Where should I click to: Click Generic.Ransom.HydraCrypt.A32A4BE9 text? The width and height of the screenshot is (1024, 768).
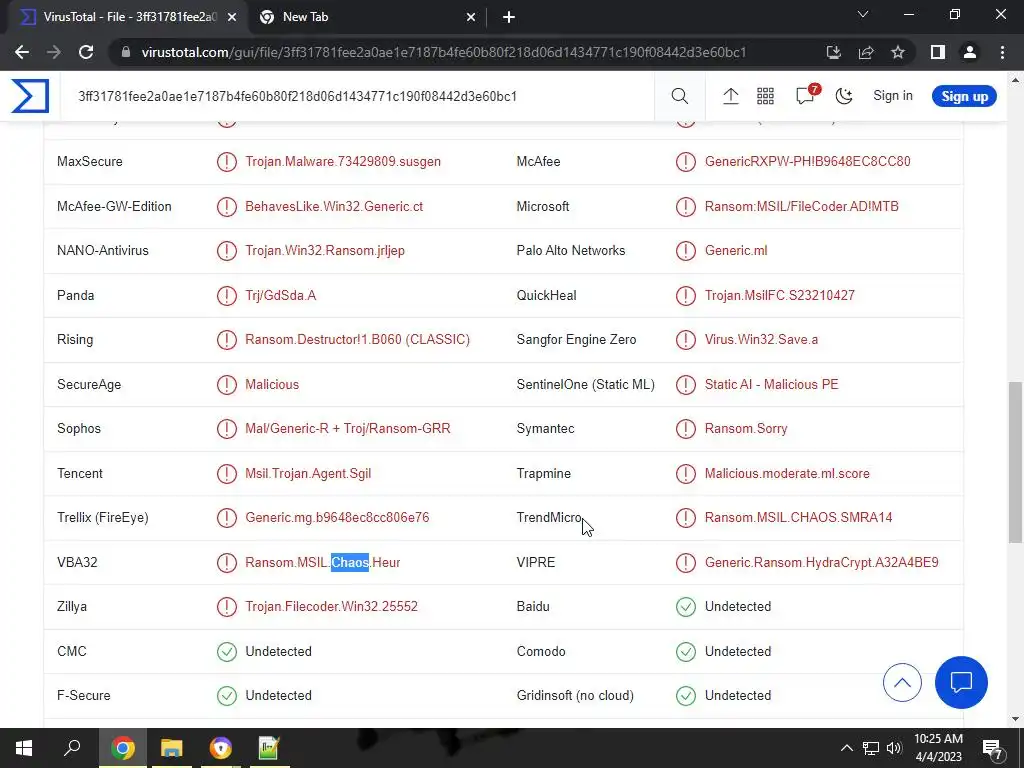point(822,562)
